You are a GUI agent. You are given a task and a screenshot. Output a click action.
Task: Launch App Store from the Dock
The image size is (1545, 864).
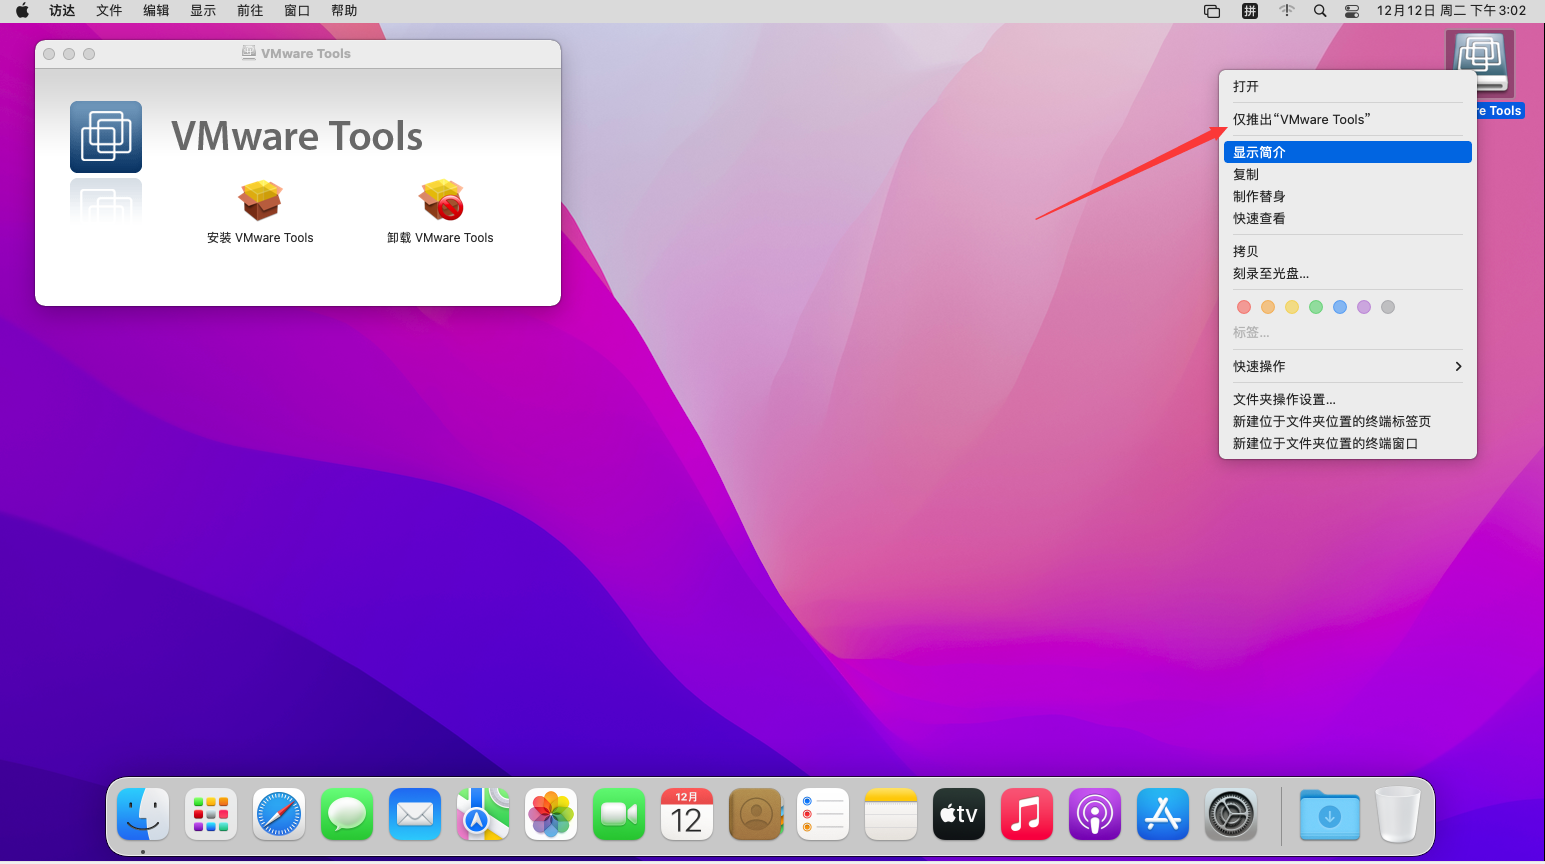pos(1163,815)
